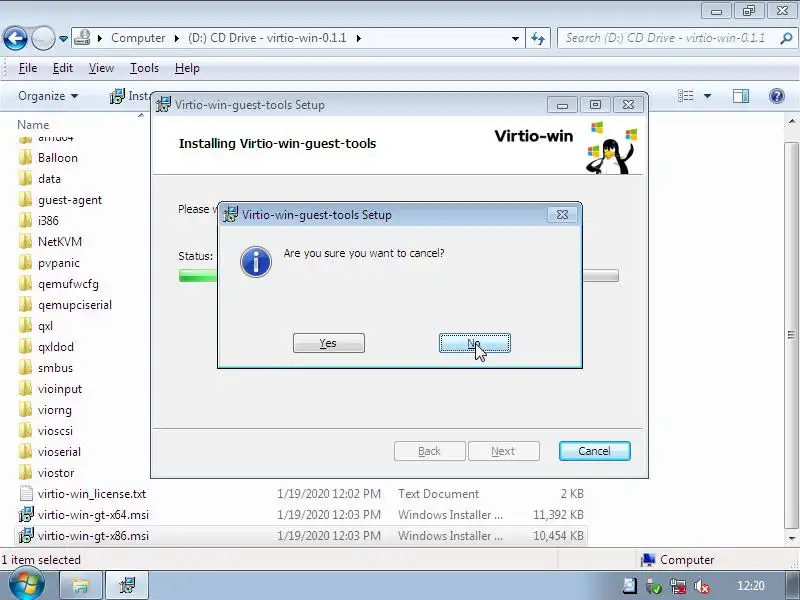
Task: Select the qxl folder
Action: click(x=45, y=326)
